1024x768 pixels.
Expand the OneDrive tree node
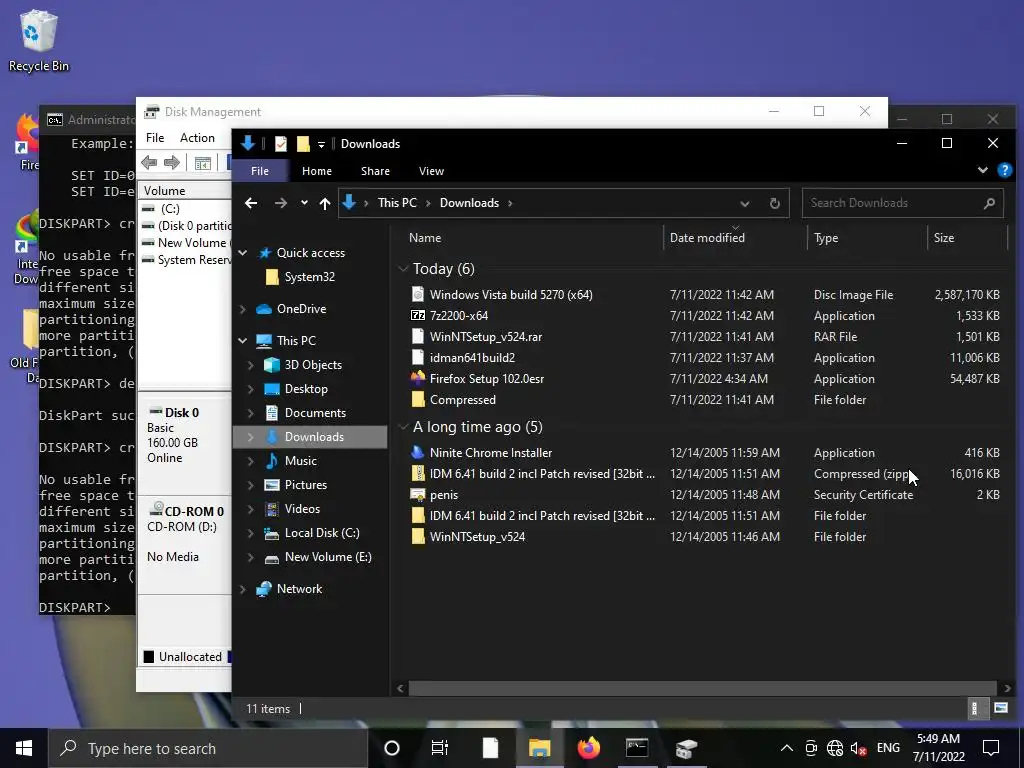tap(243, 309)
